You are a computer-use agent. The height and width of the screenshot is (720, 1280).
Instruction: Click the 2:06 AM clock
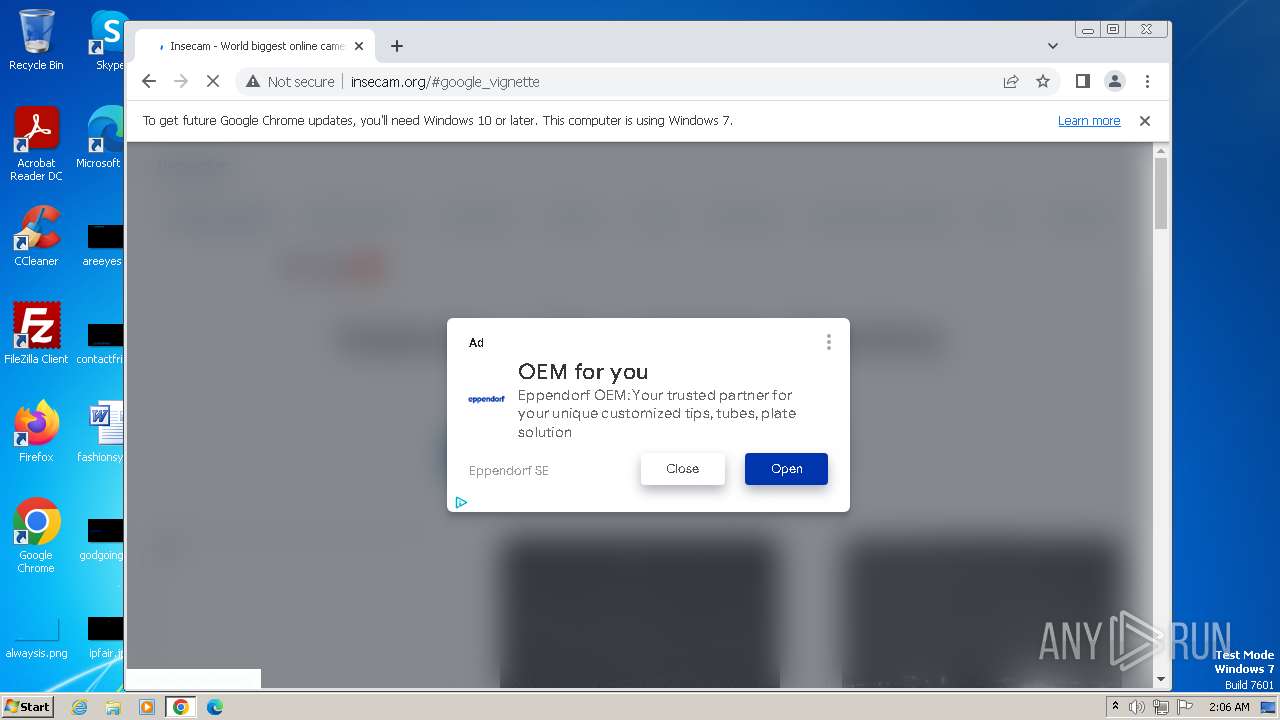pos(1229,707)
